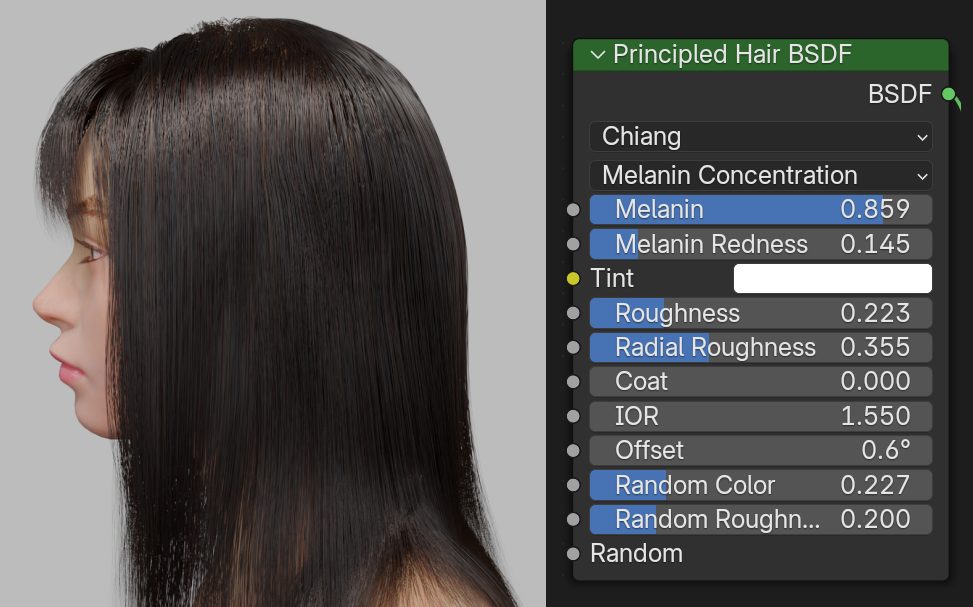Click the IOR input socket

pyautogui.click(x=573, y=416)
